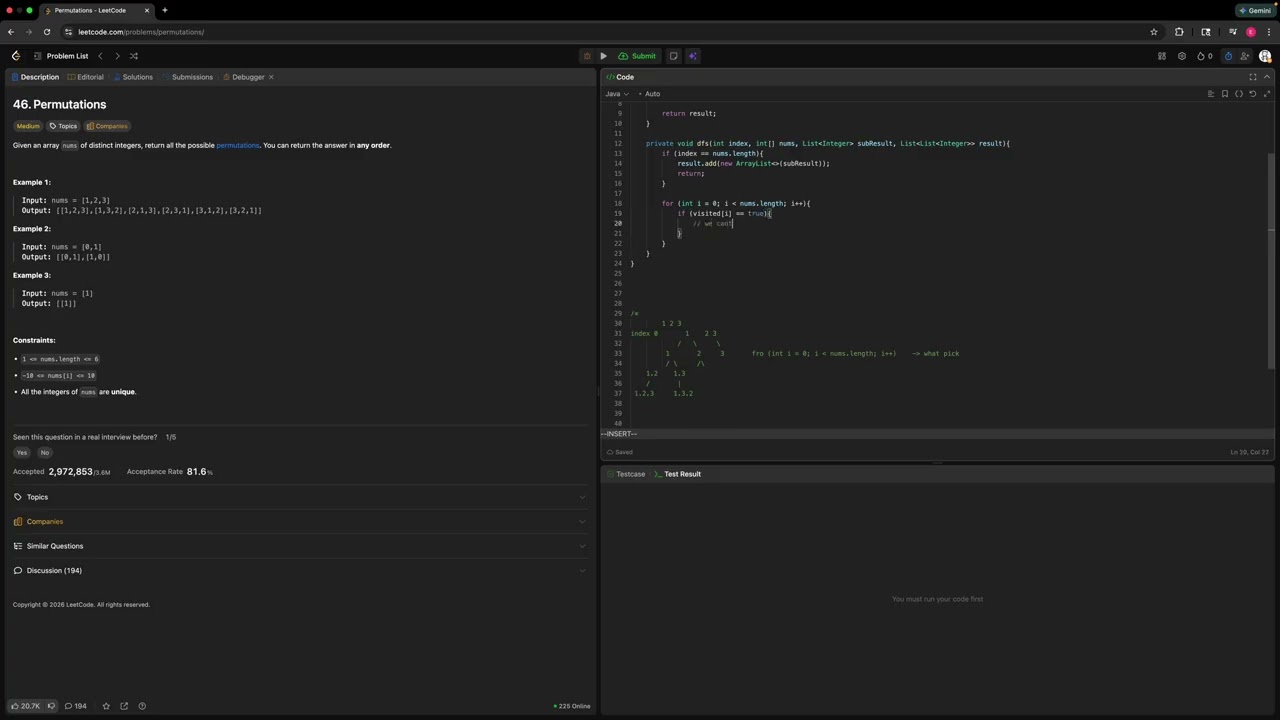The width and height of the screenshot is (1280, 720).
Task: Open the layout manager icon
Action: click(1162, 56)
